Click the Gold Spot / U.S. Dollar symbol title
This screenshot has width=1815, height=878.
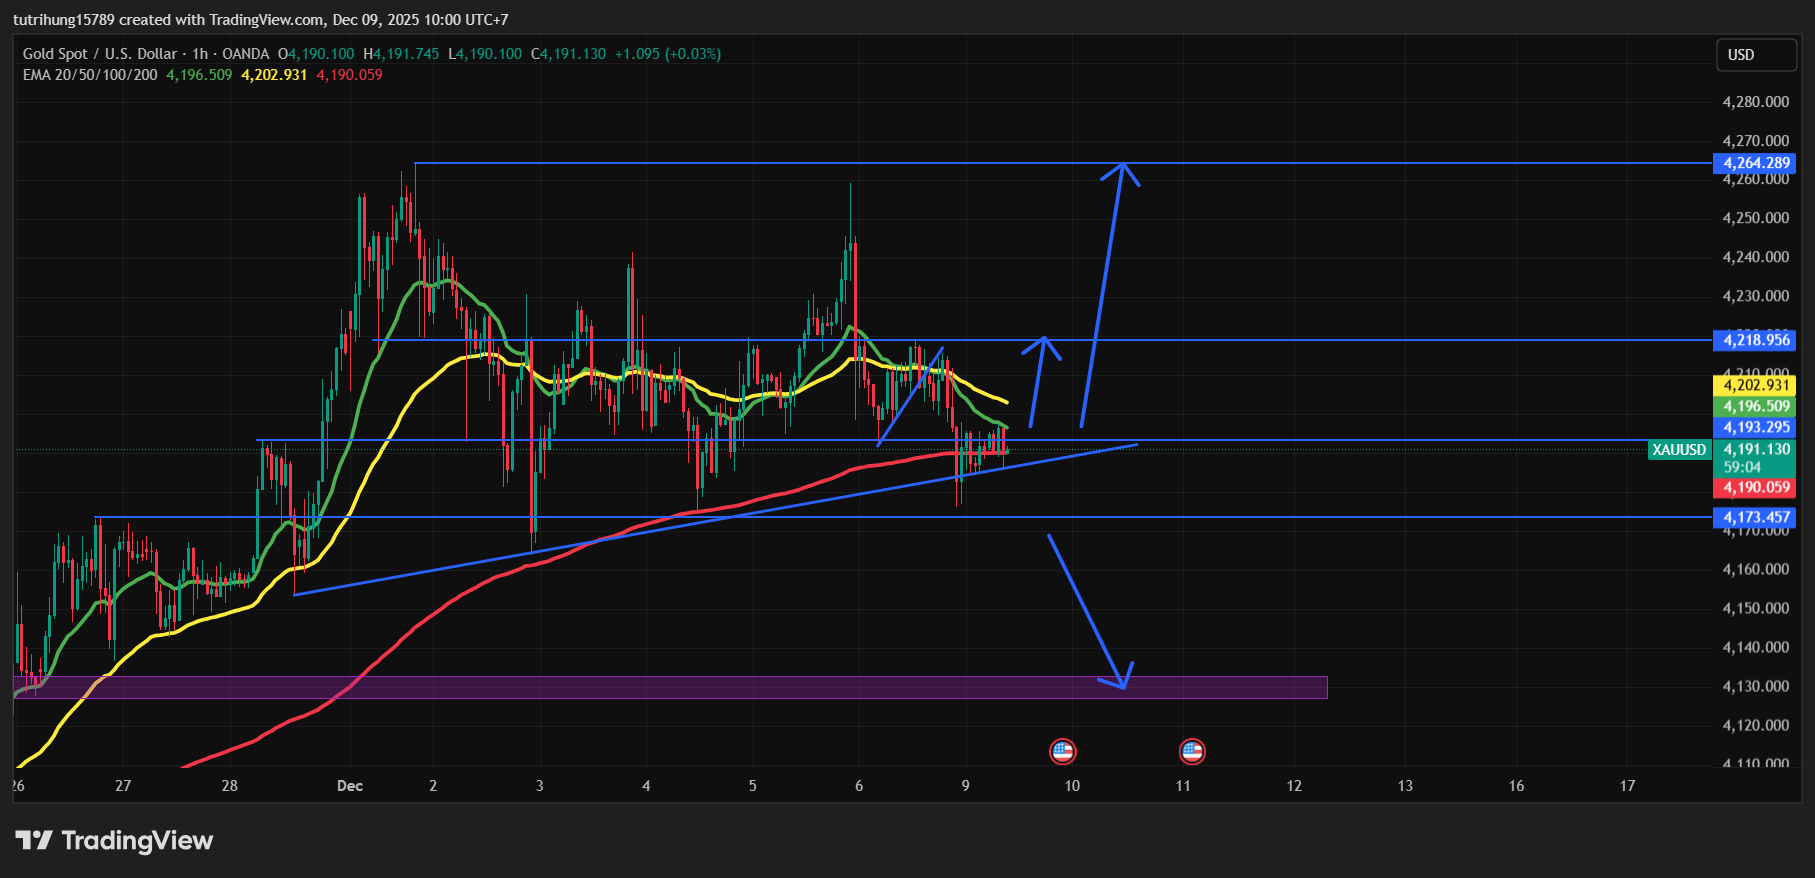coord(99,54)
